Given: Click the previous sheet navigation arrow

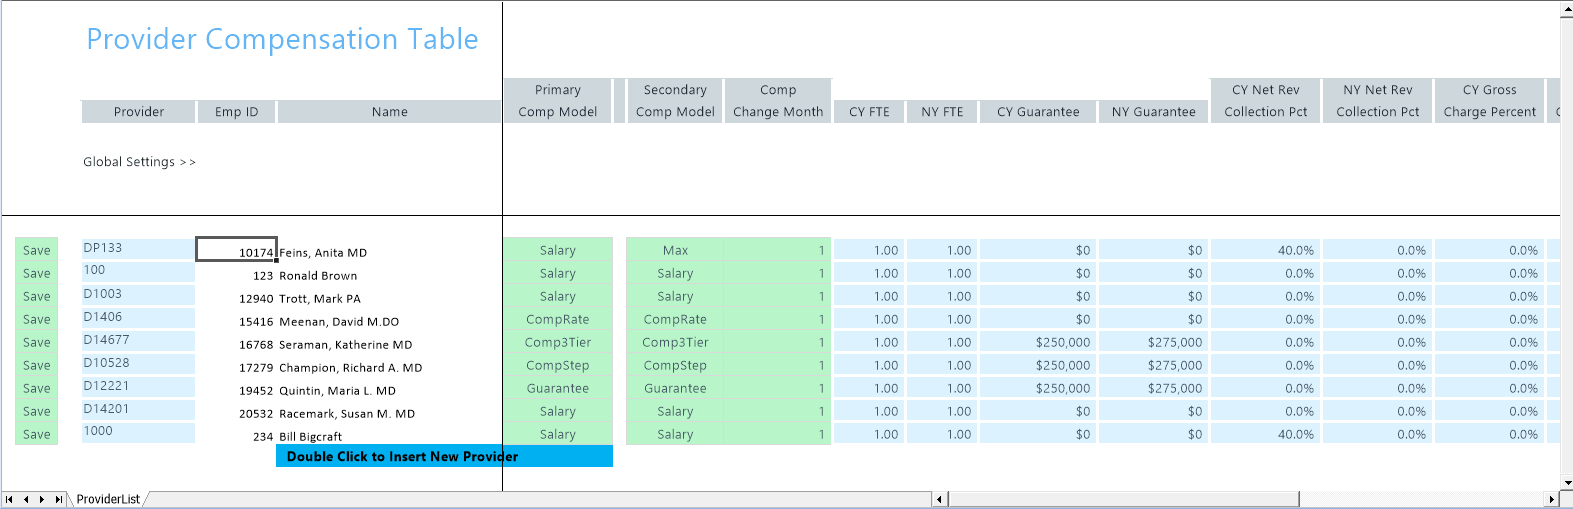Looking at the screenshot, I should click(26, 499).
